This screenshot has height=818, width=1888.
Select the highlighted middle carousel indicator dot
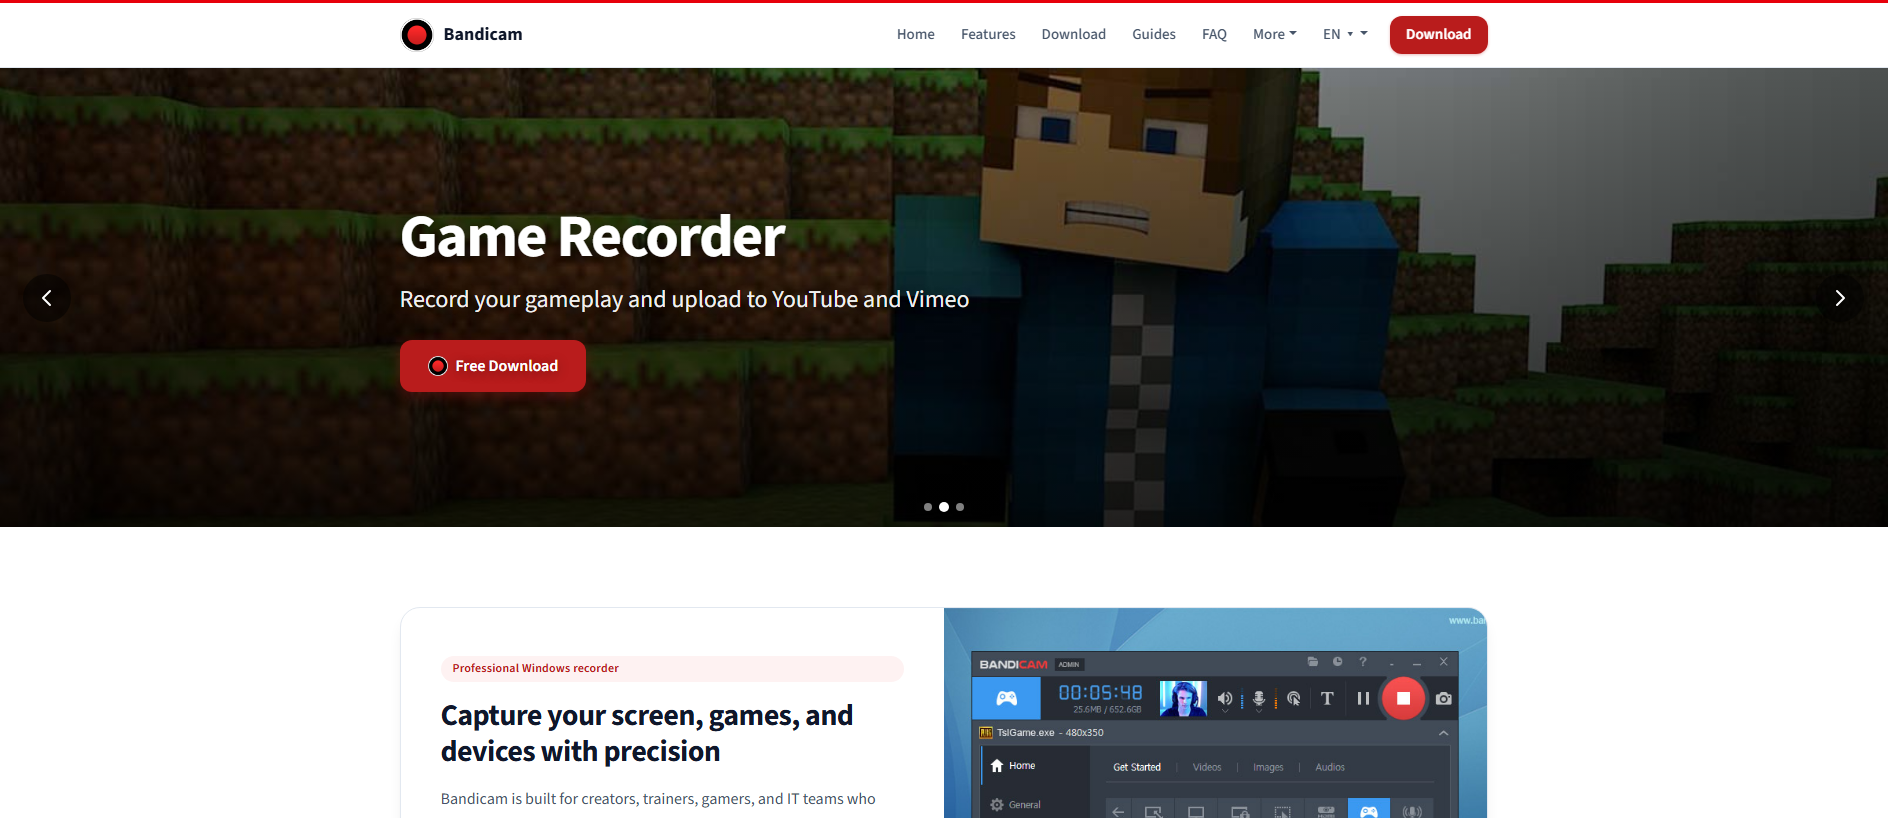[x=944, y=507]
